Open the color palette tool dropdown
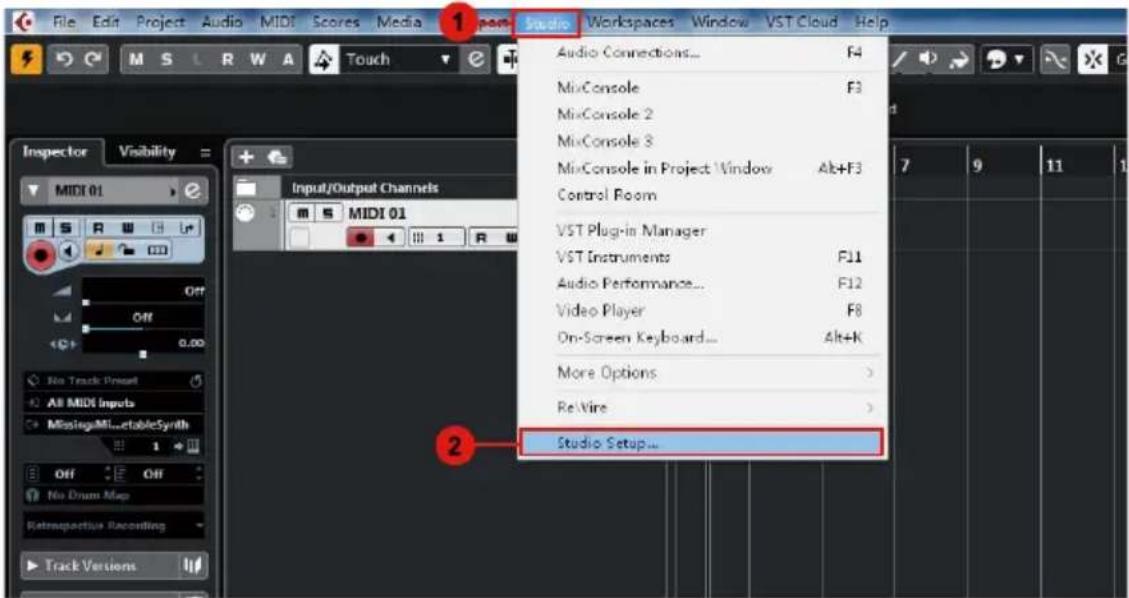The image size is (1129, 598). coord(1006,60)
